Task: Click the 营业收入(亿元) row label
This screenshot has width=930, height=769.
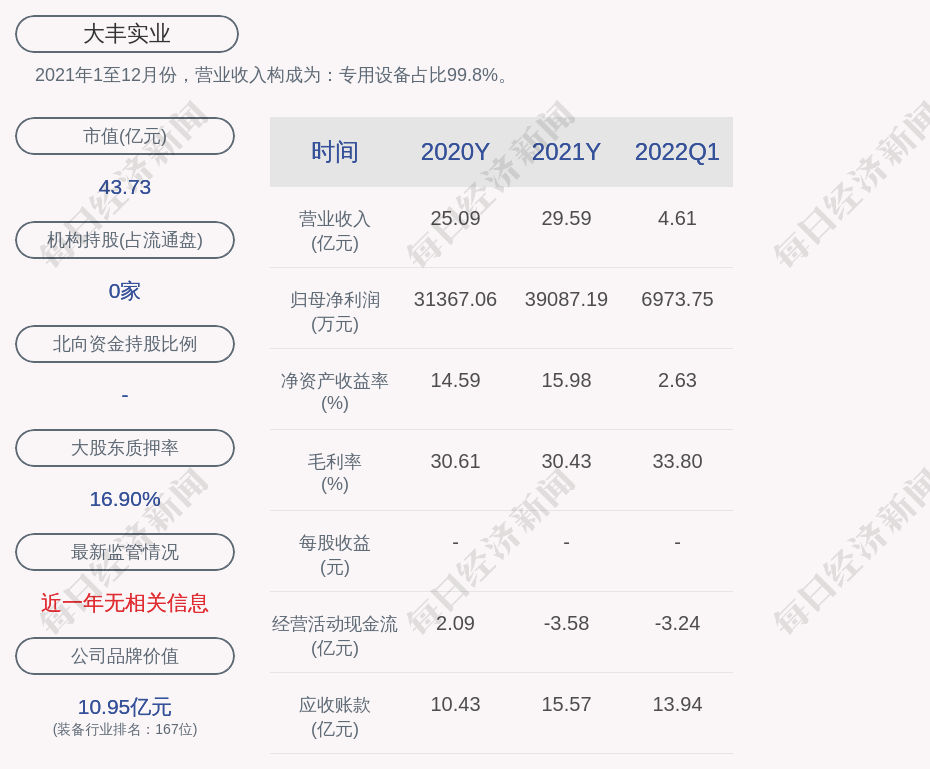Action: [x=335, y=231]
